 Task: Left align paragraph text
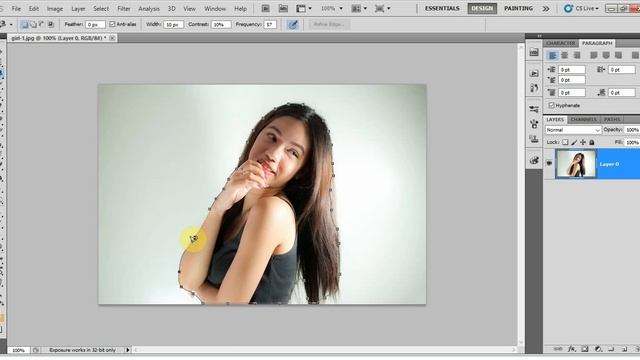pyautogui.click(x=552, y=55)
